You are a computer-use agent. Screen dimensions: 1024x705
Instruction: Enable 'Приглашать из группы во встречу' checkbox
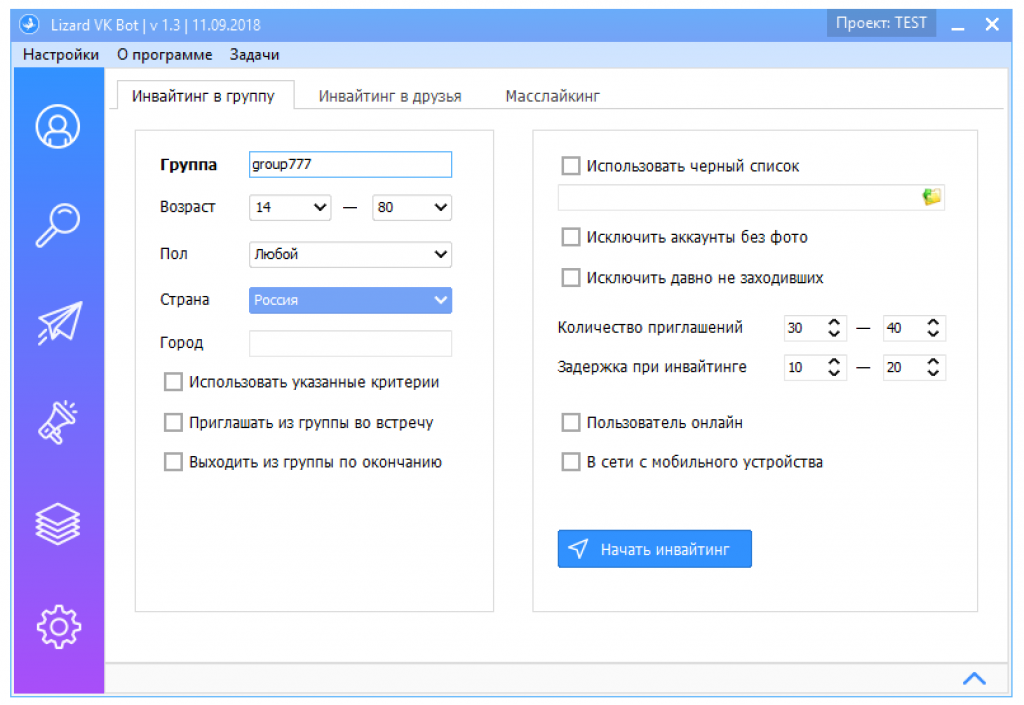[173, 422]
